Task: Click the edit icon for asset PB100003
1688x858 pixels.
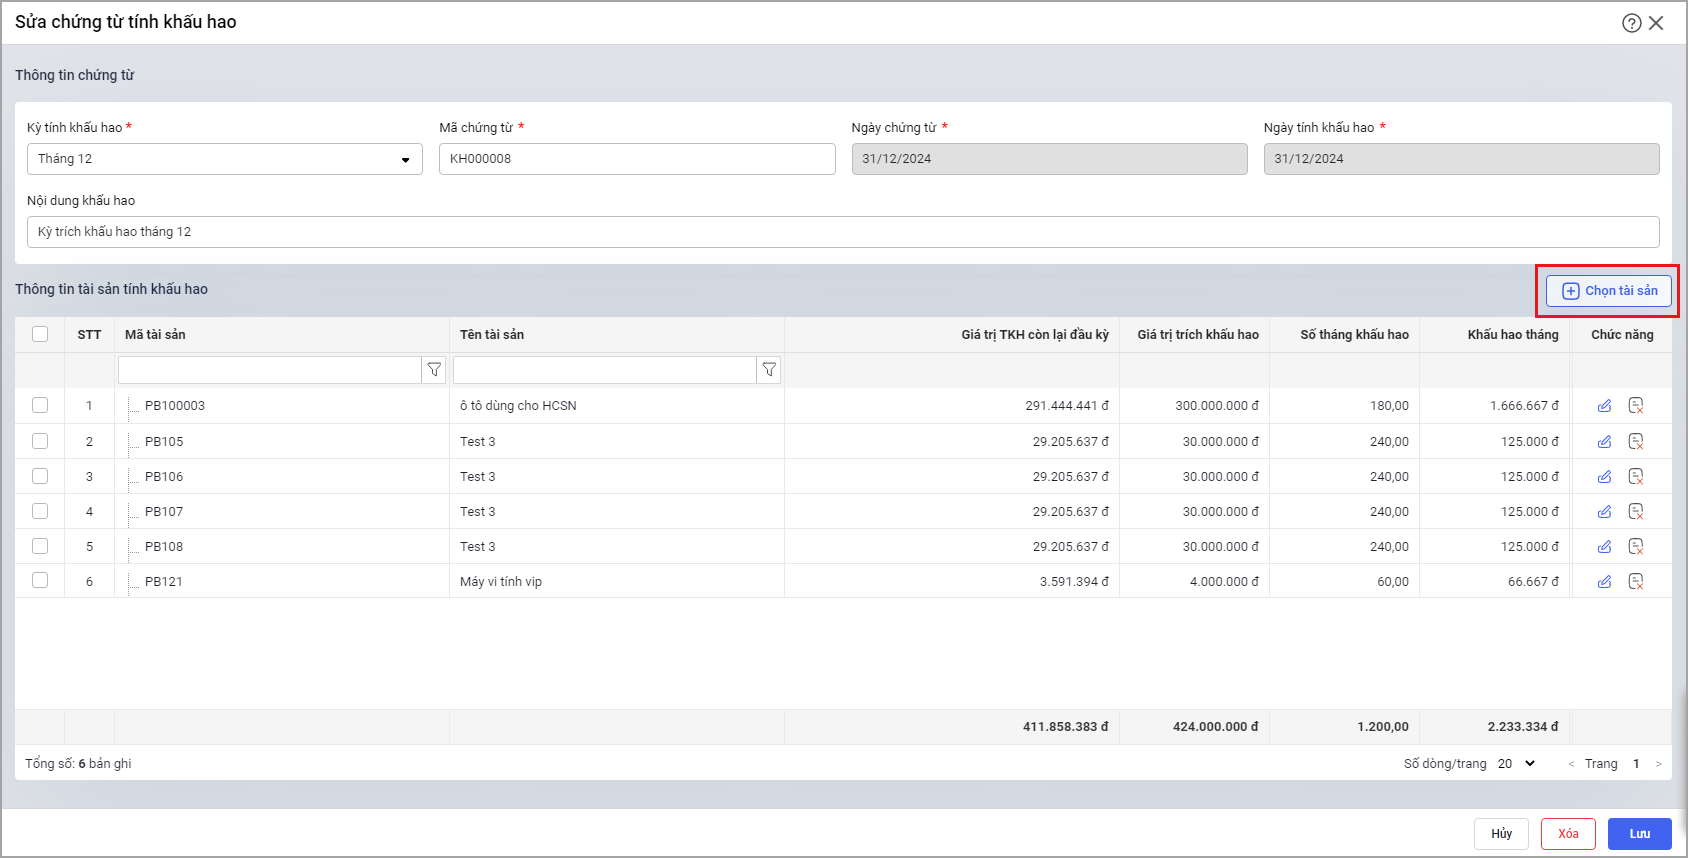Action: pyautogui.click(x=1604, y=406)
